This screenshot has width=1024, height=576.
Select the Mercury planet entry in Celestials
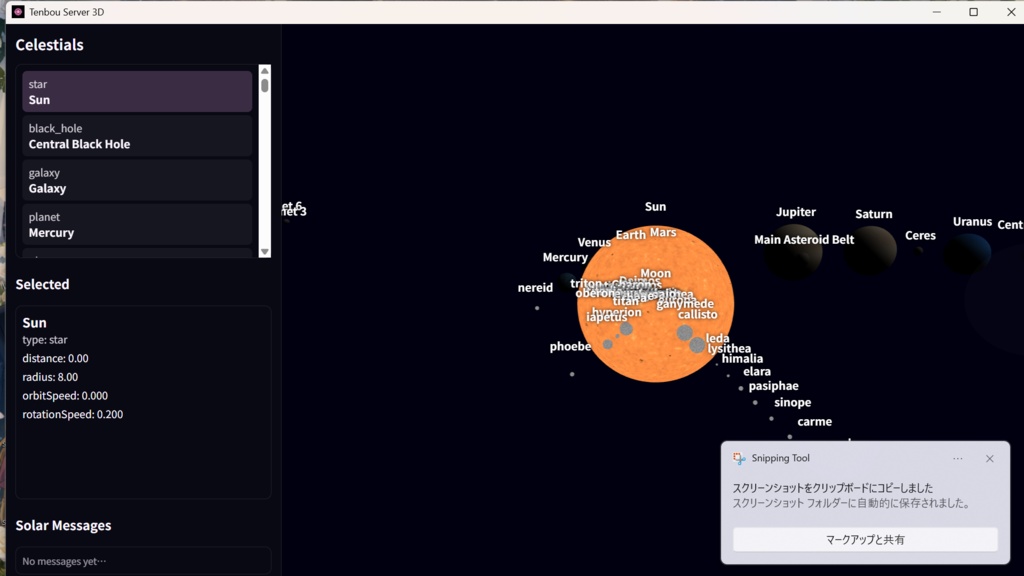pos(136,224)
